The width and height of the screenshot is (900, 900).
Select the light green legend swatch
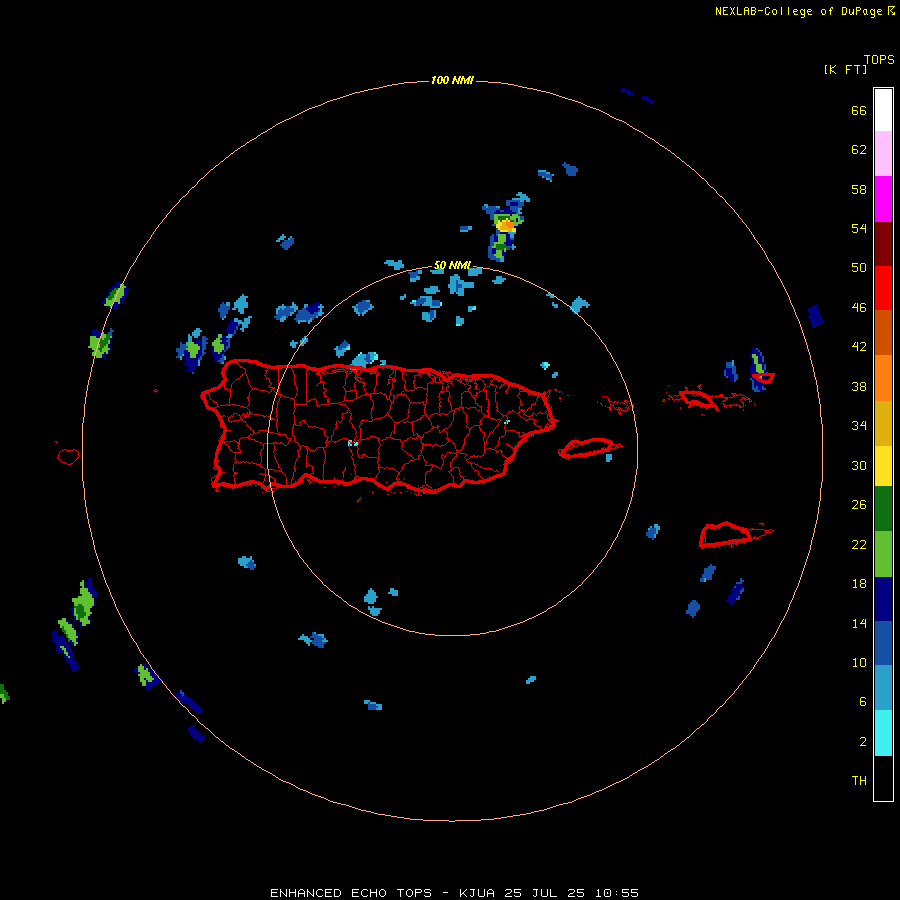883,554
